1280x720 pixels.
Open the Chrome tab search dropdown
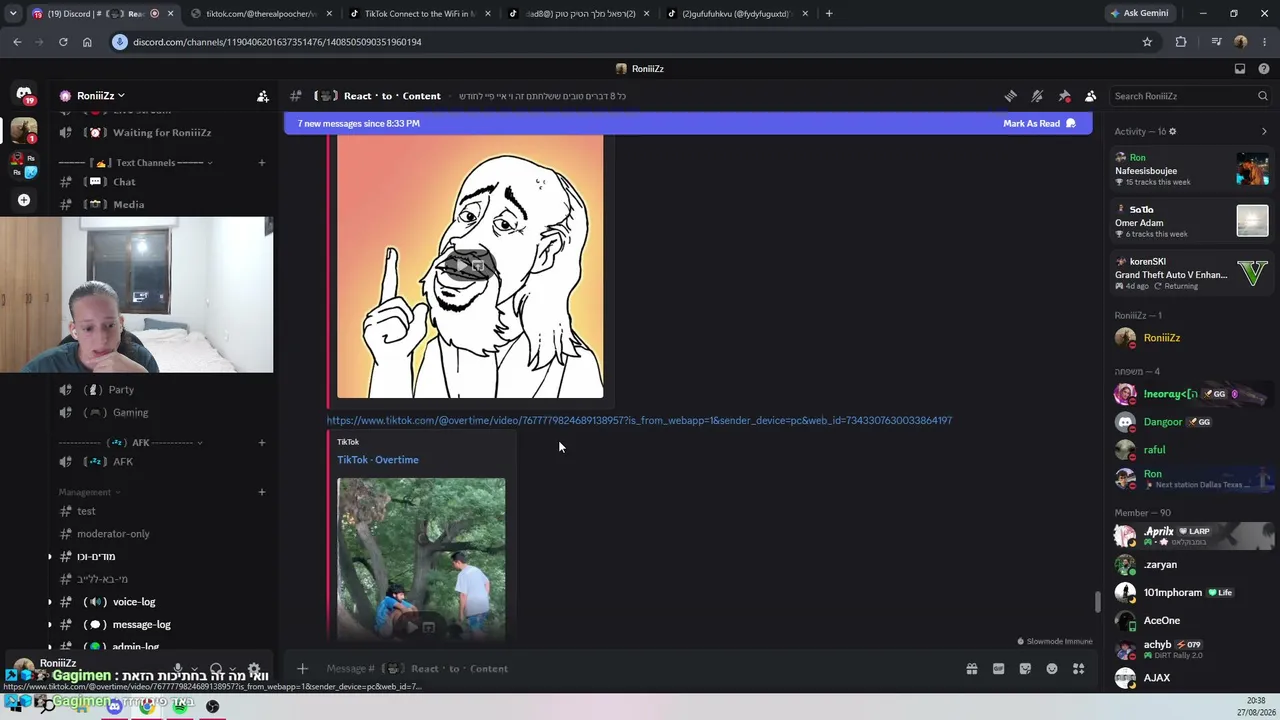pos(13,14)
